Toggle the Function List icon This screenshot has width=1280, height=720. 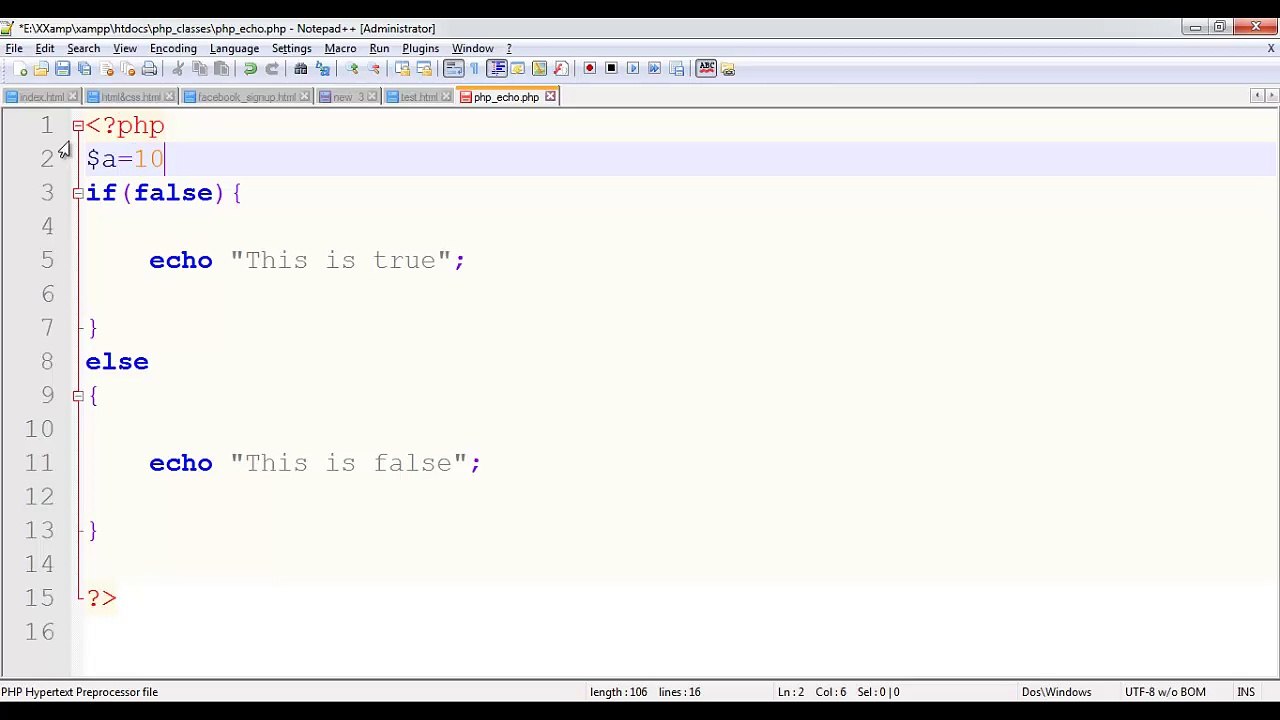click(561, 69)
